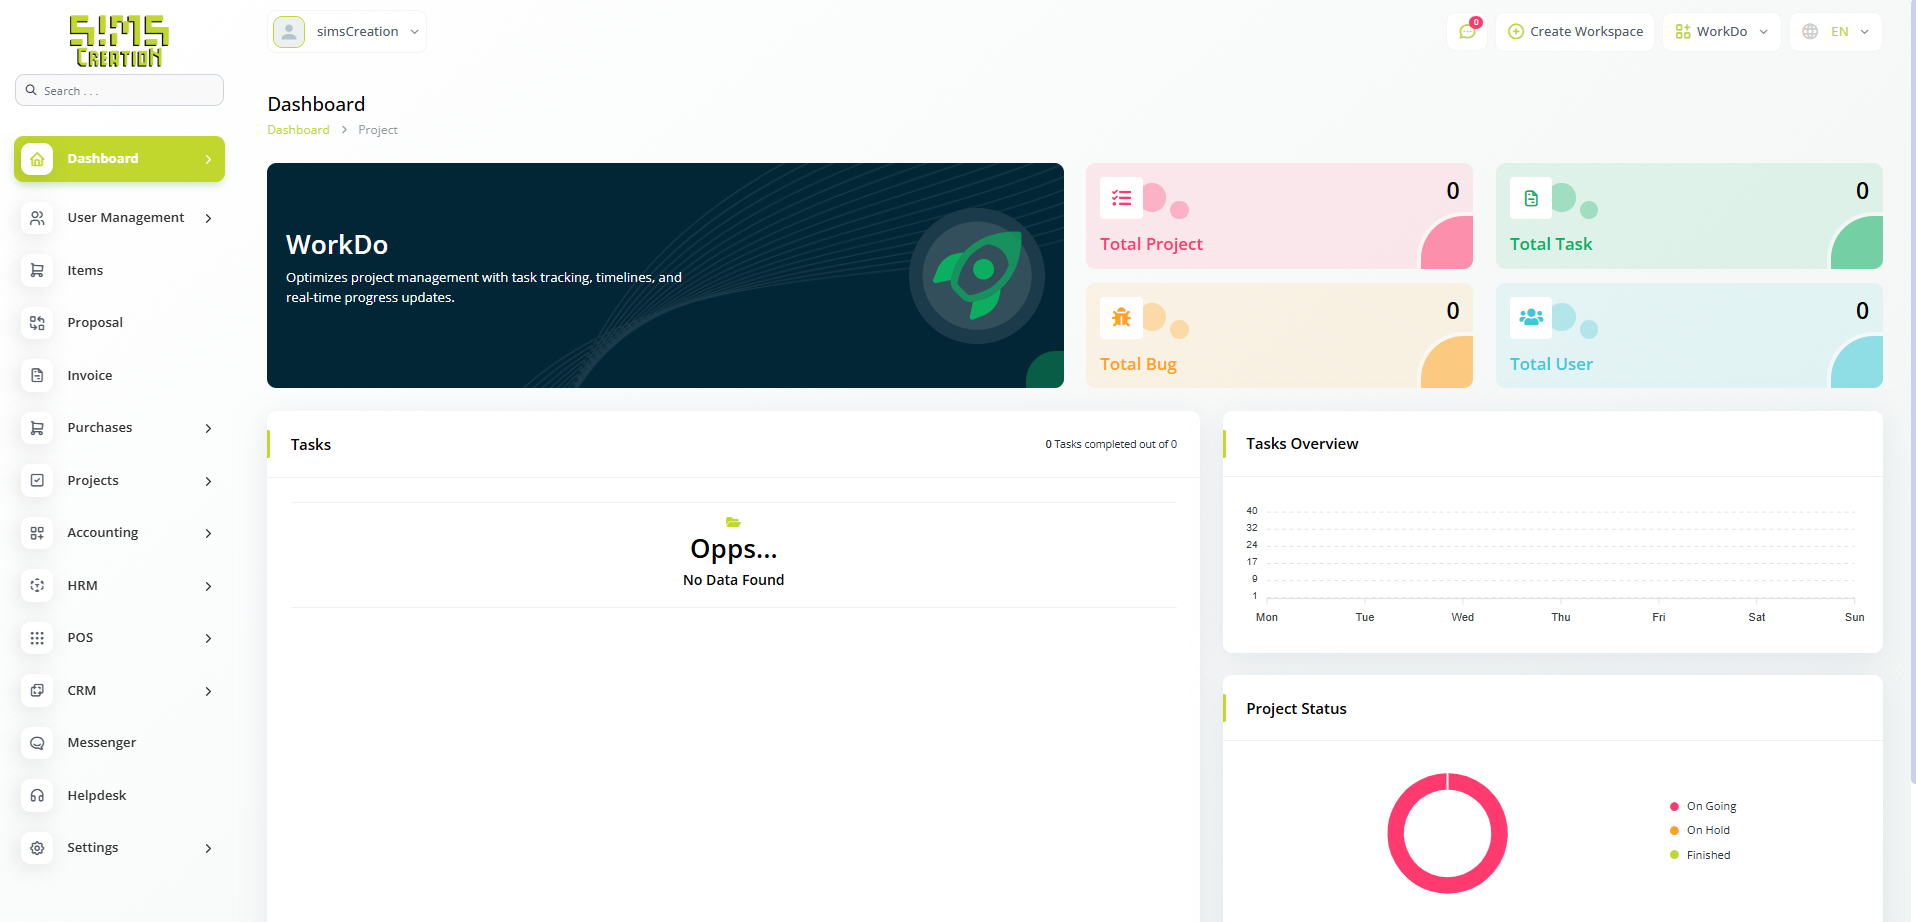Open the simsCreation user dropdown
The image size is (1916, 922).
tap(347, 32)
